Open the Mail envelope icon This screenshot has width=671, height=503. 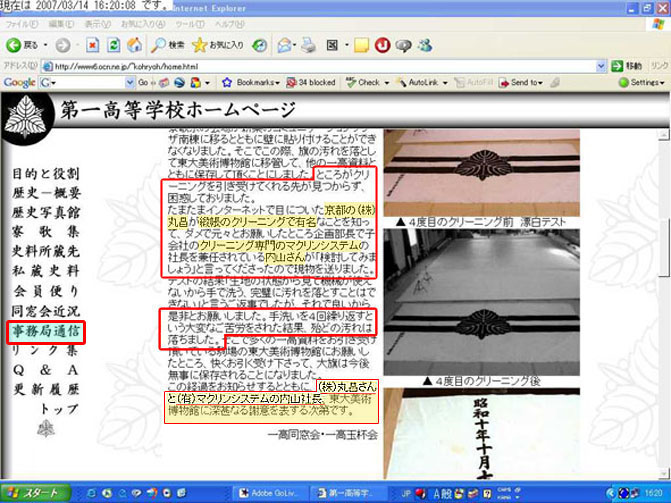pyautogui.click(x=284, y=45)
